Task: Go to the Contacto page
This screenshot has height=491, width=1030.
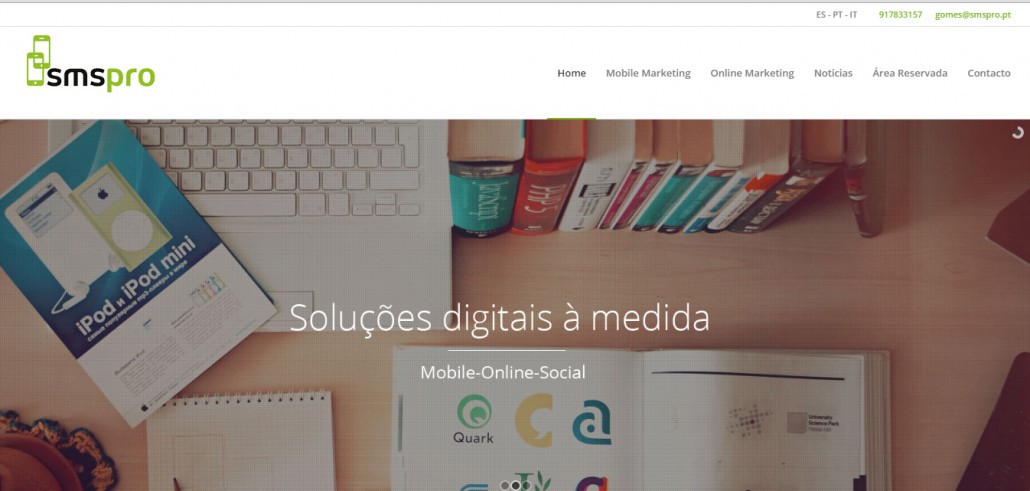Action: tap(989, 73)
